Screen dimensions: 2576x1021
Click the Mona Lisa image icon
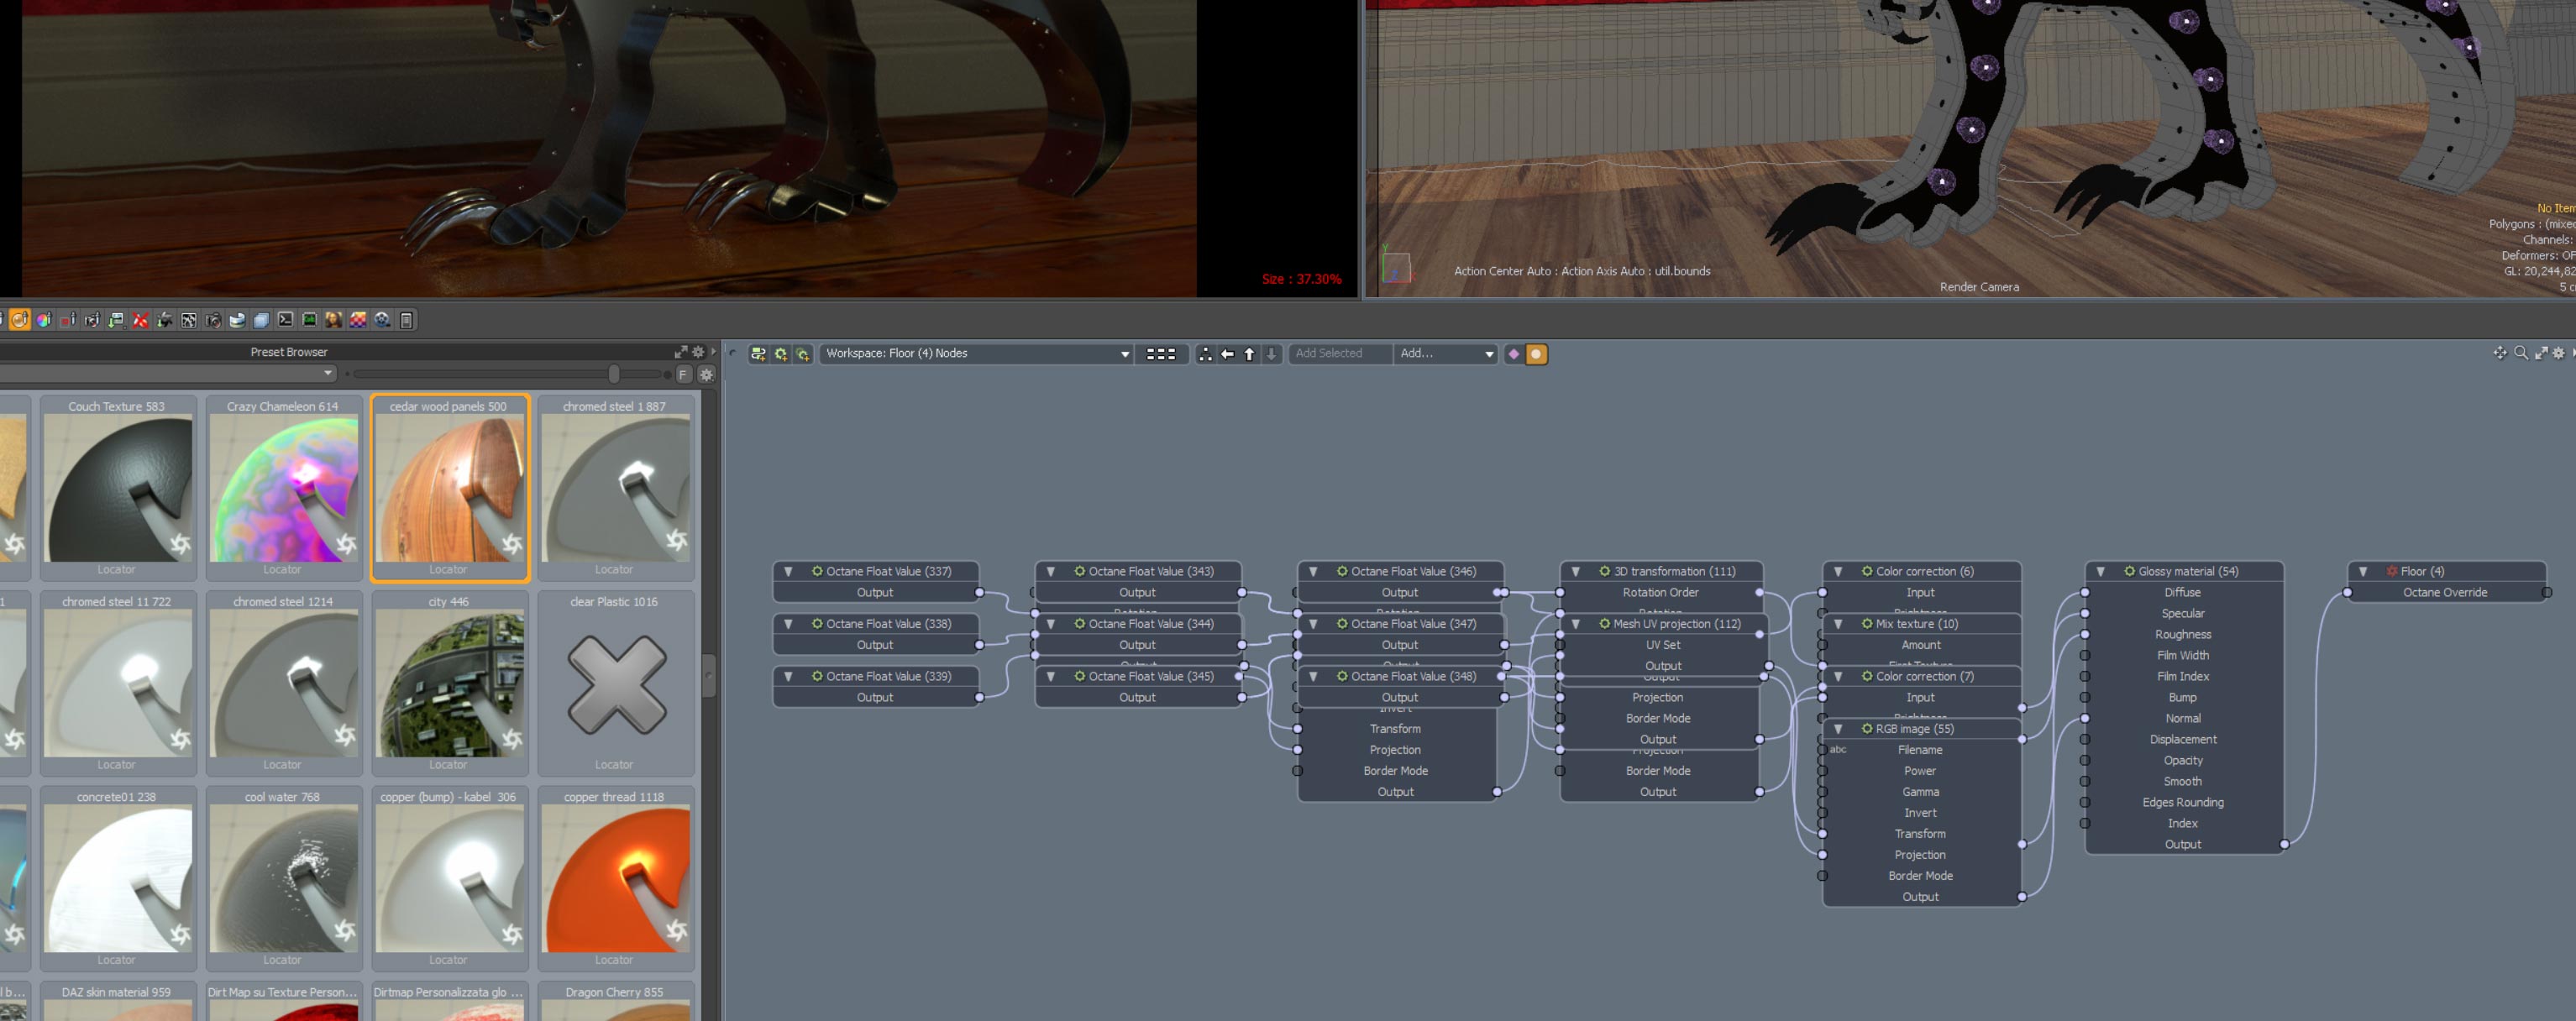point(334,320)
